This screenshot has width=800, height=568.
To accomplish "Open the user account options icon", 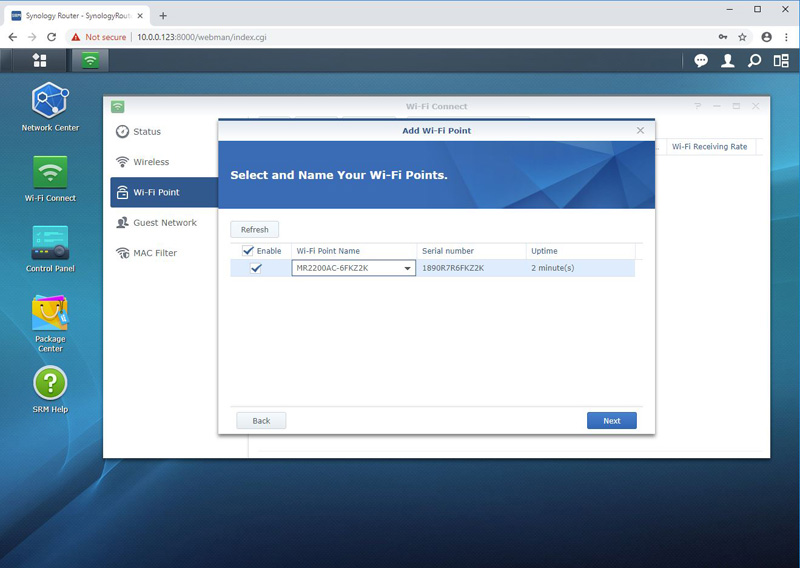I will pos(728,61).
